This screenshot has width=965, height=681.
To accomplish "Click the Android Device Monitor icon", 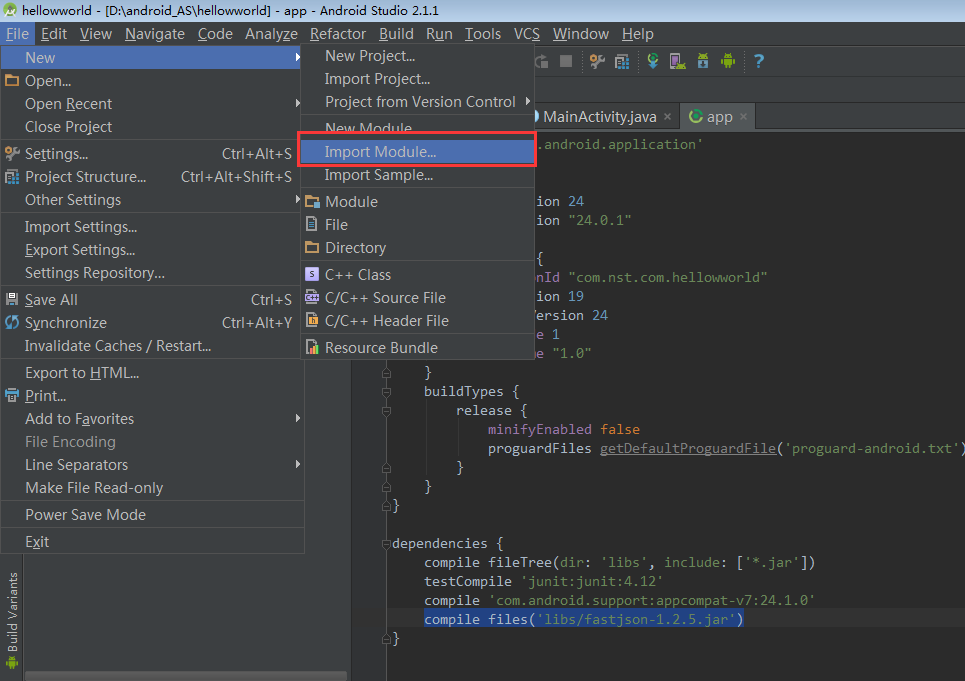I will 728,61.
